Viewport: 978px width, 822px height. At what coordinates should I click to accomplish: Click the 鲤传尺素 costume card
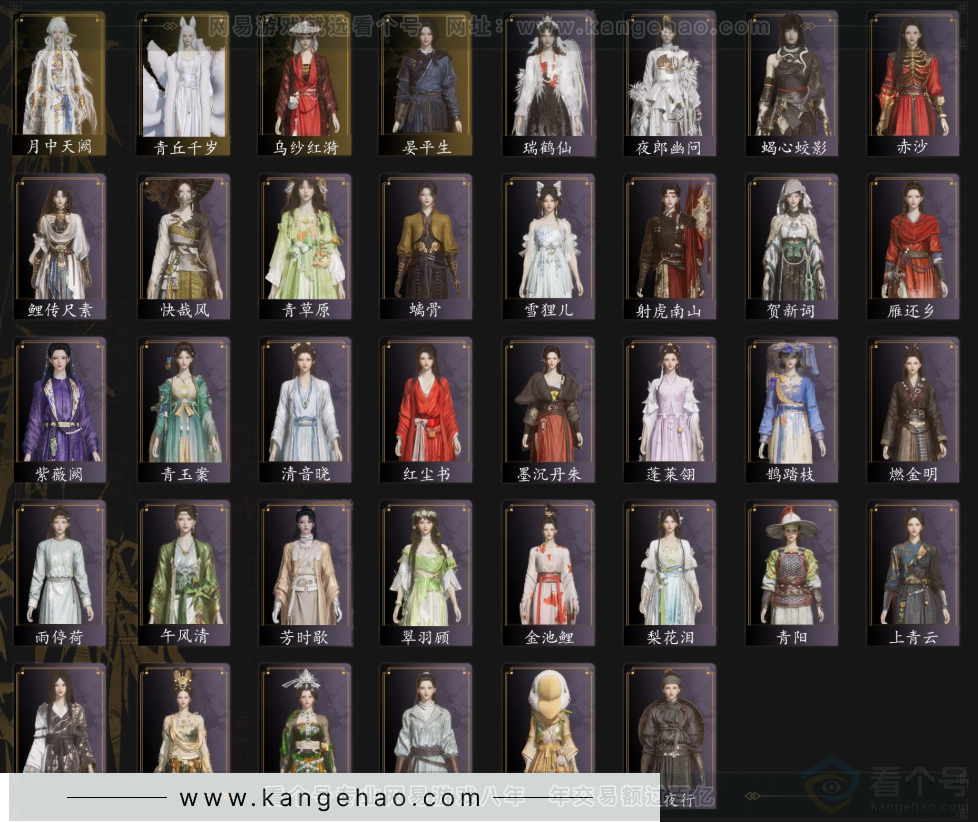[x=60, y=246]
